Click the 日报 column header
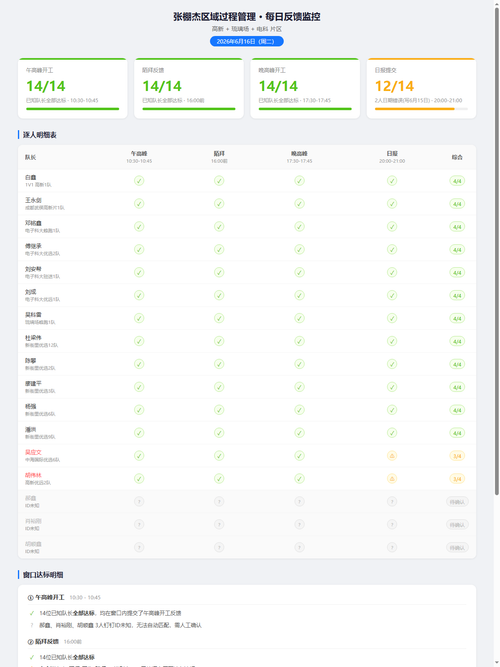500x667 pixels. coord(392,157)
